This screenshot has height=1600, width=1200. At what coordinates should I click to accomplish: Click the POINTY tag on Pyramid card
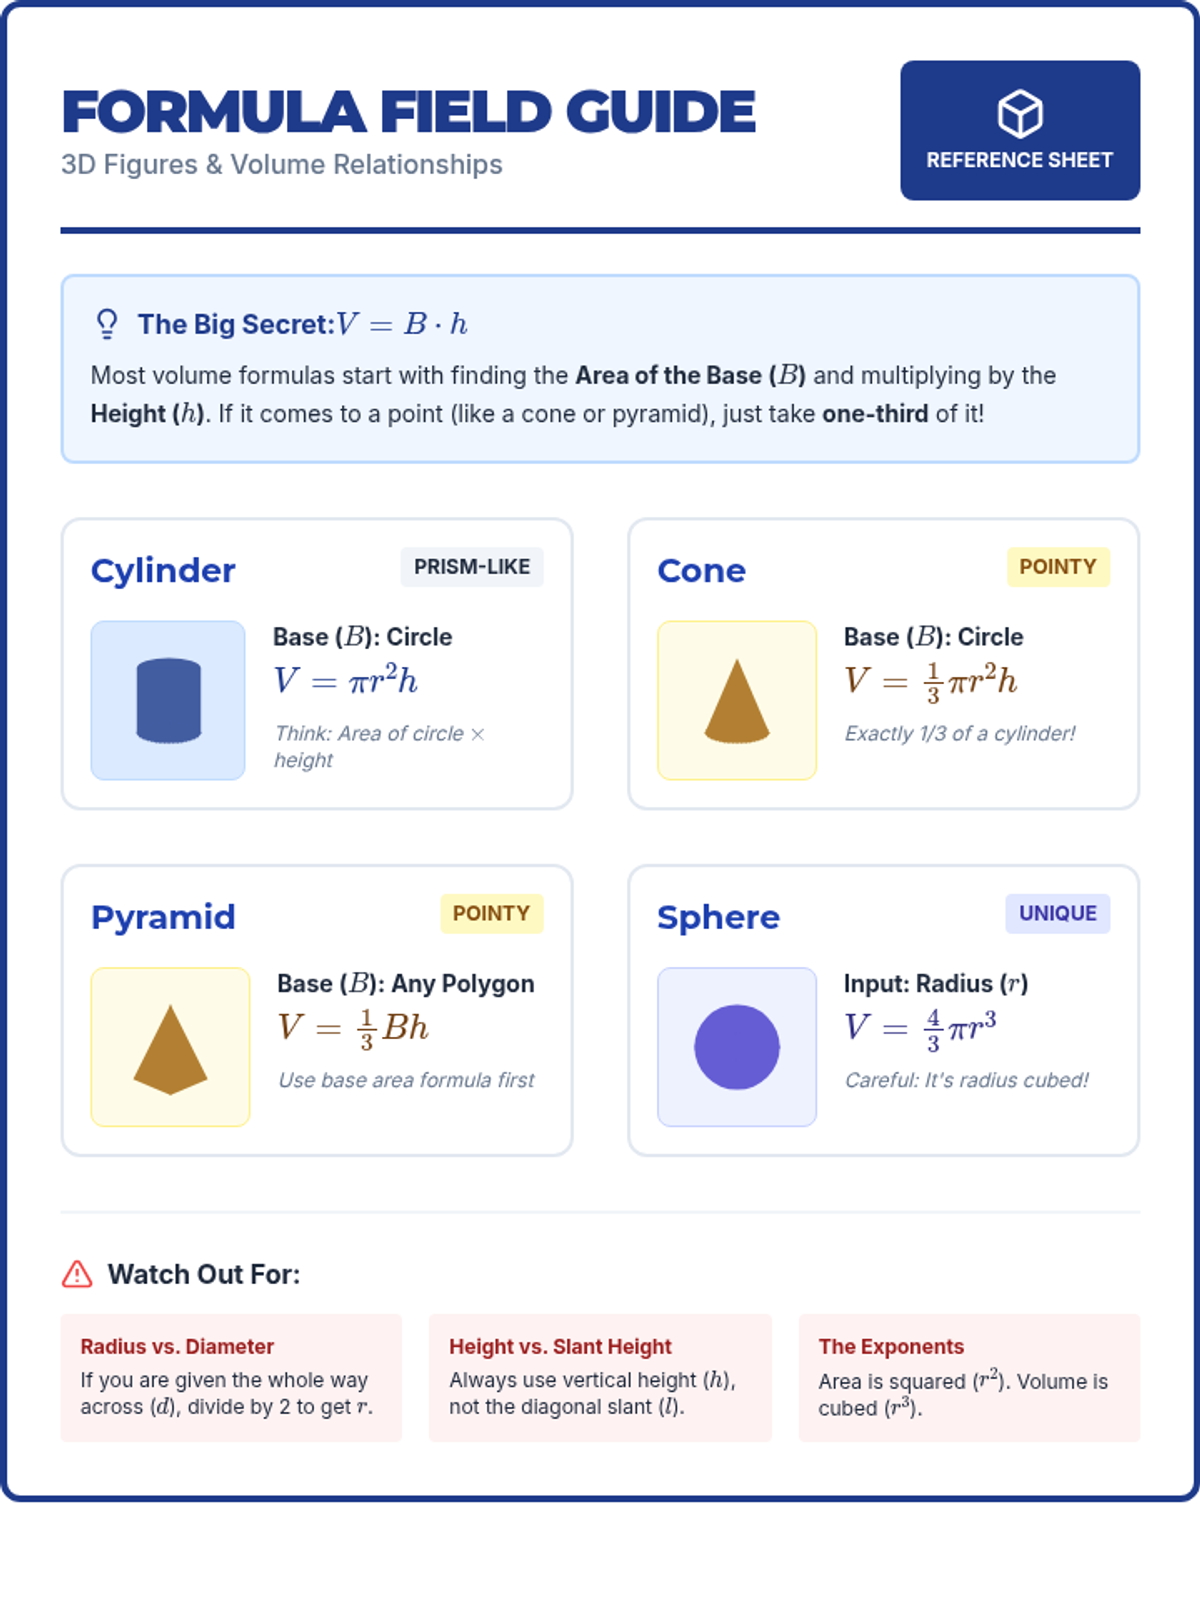[491, 913]
